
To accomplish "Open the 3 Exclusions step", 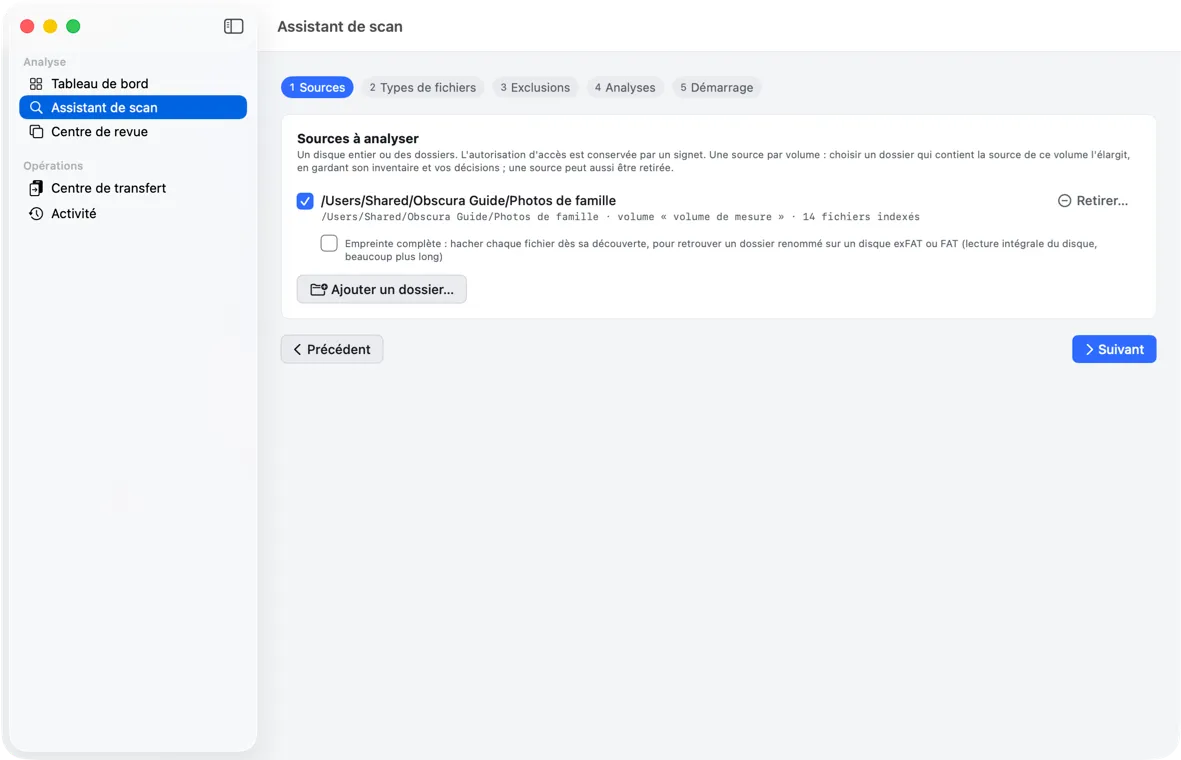I will 535,87.
